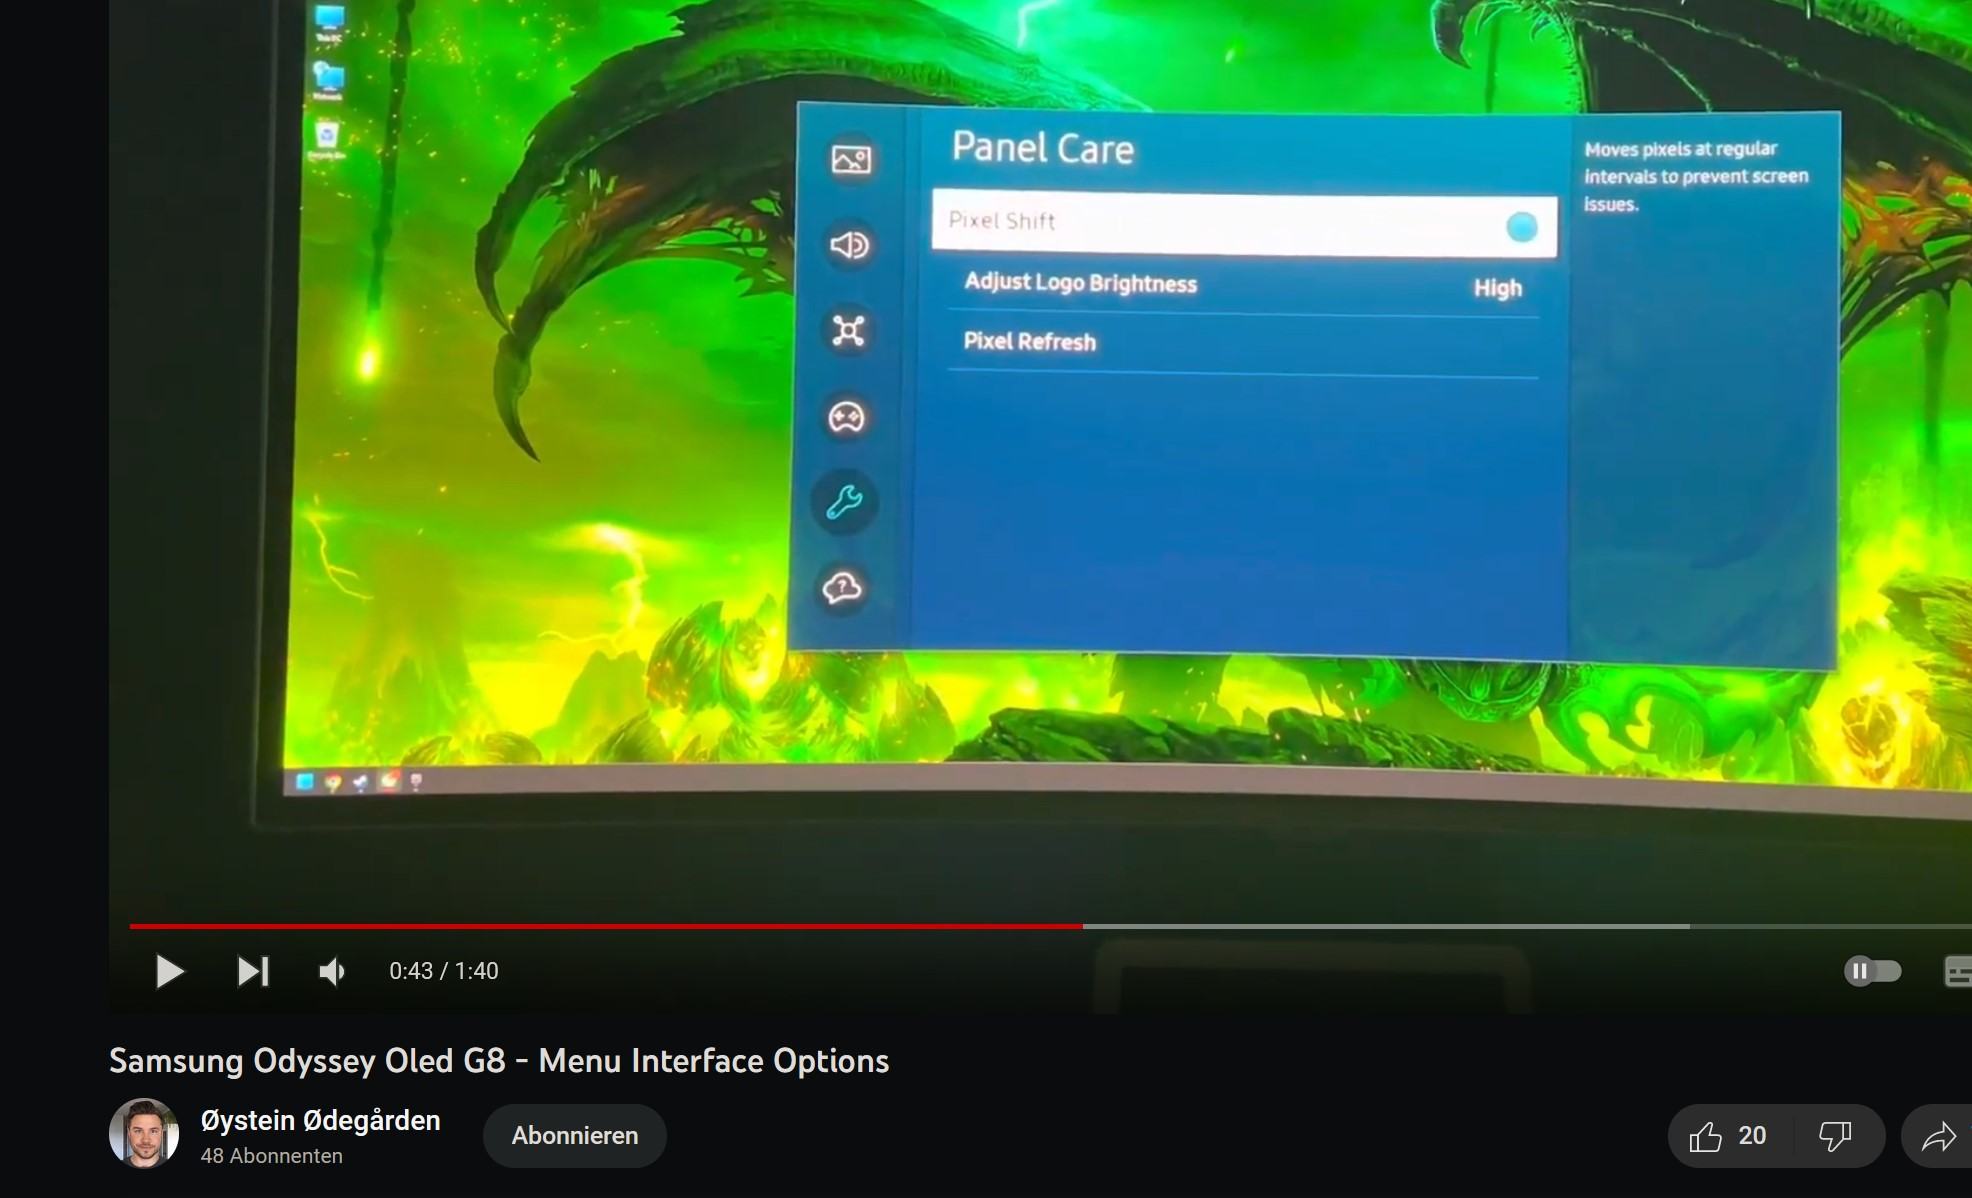
Task: Select the Pixel Shift row
Action: [x=1244, y=223]
